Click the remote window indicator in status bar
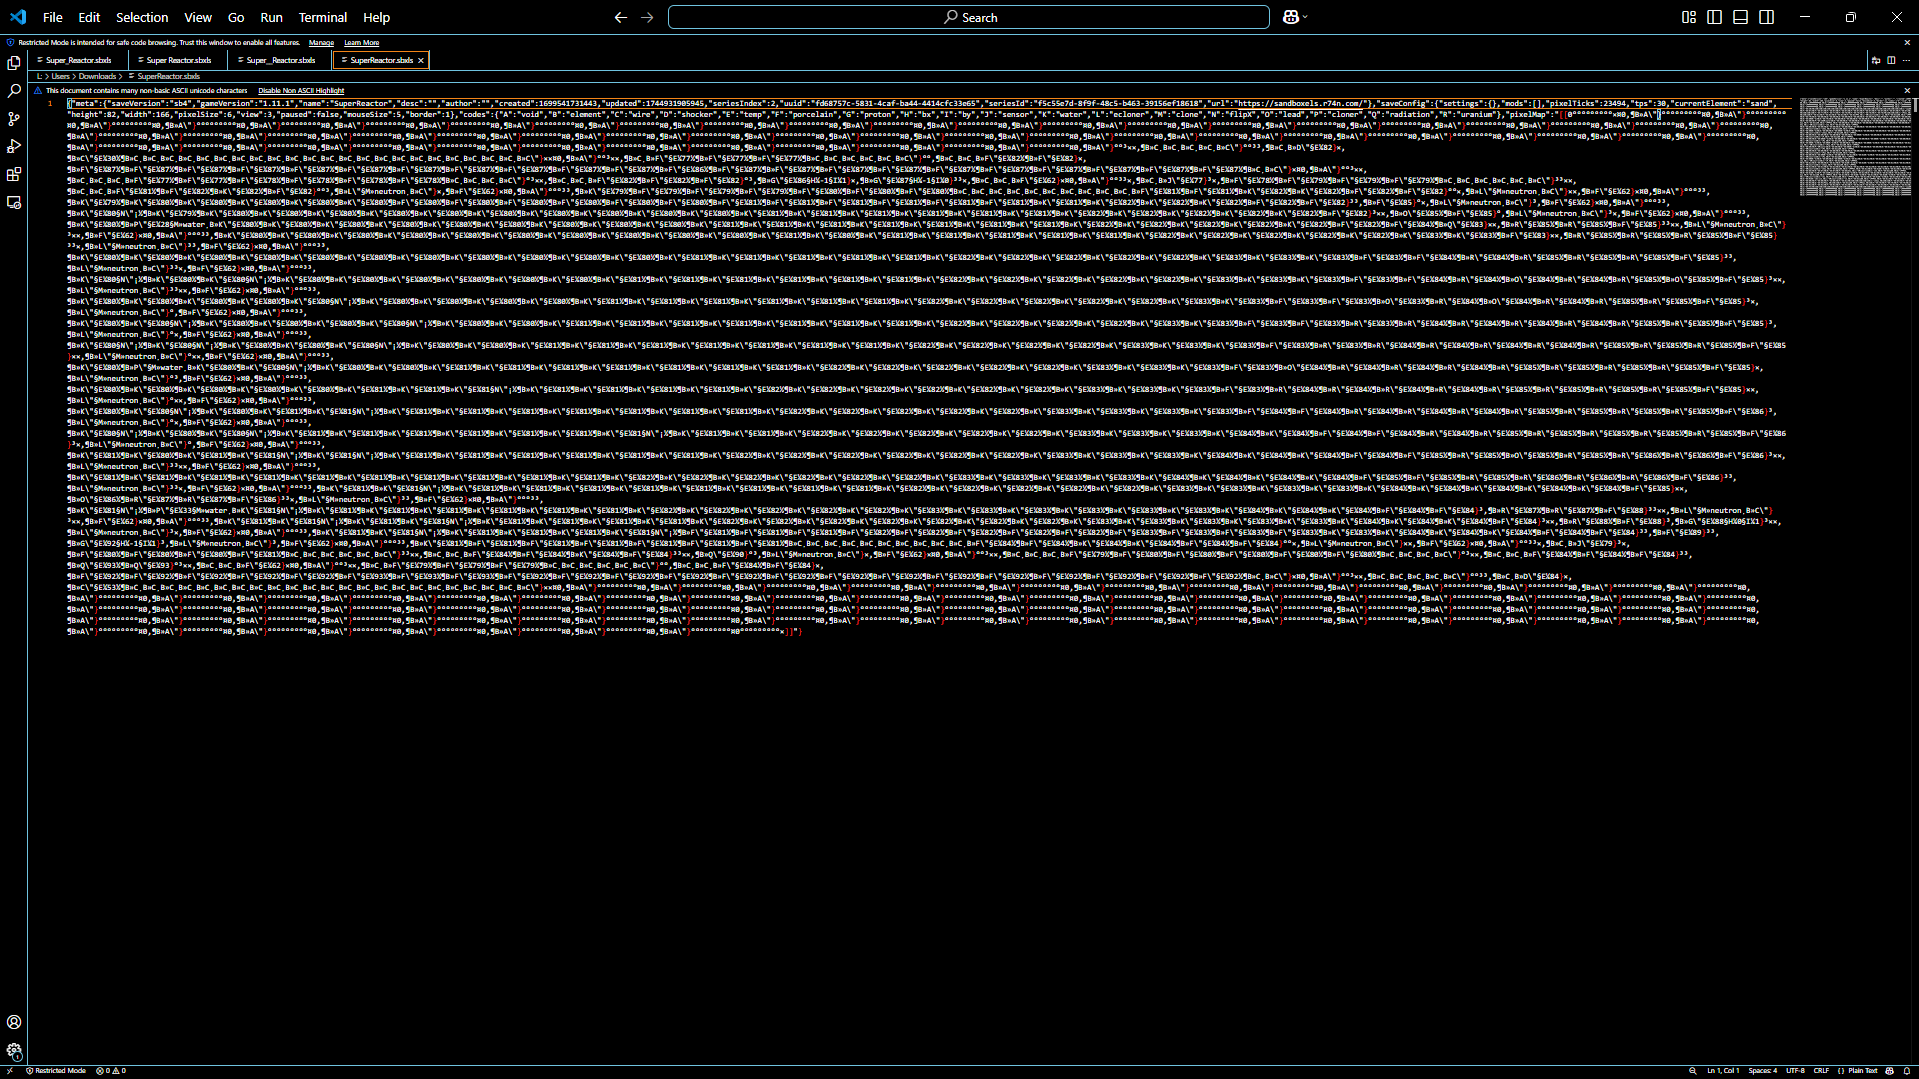Viewport: 1919px width, 1079px height. click(x=10, y=1071)
